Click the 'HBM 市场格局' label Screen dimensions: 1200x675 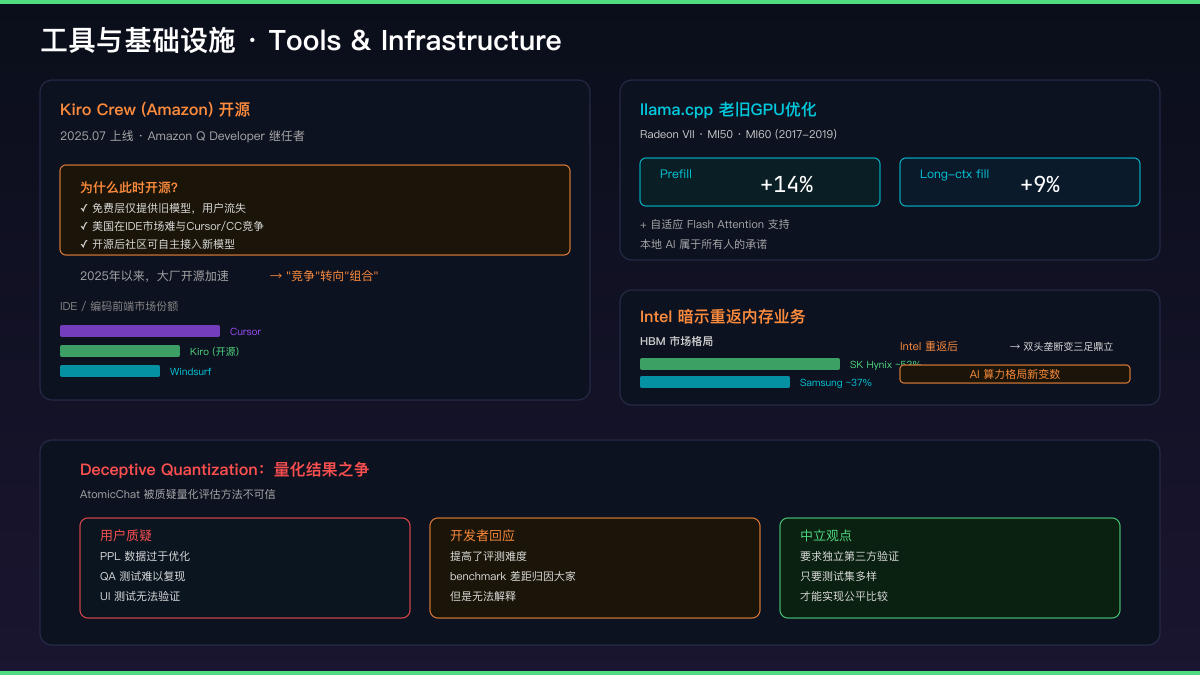coord(677,341)
